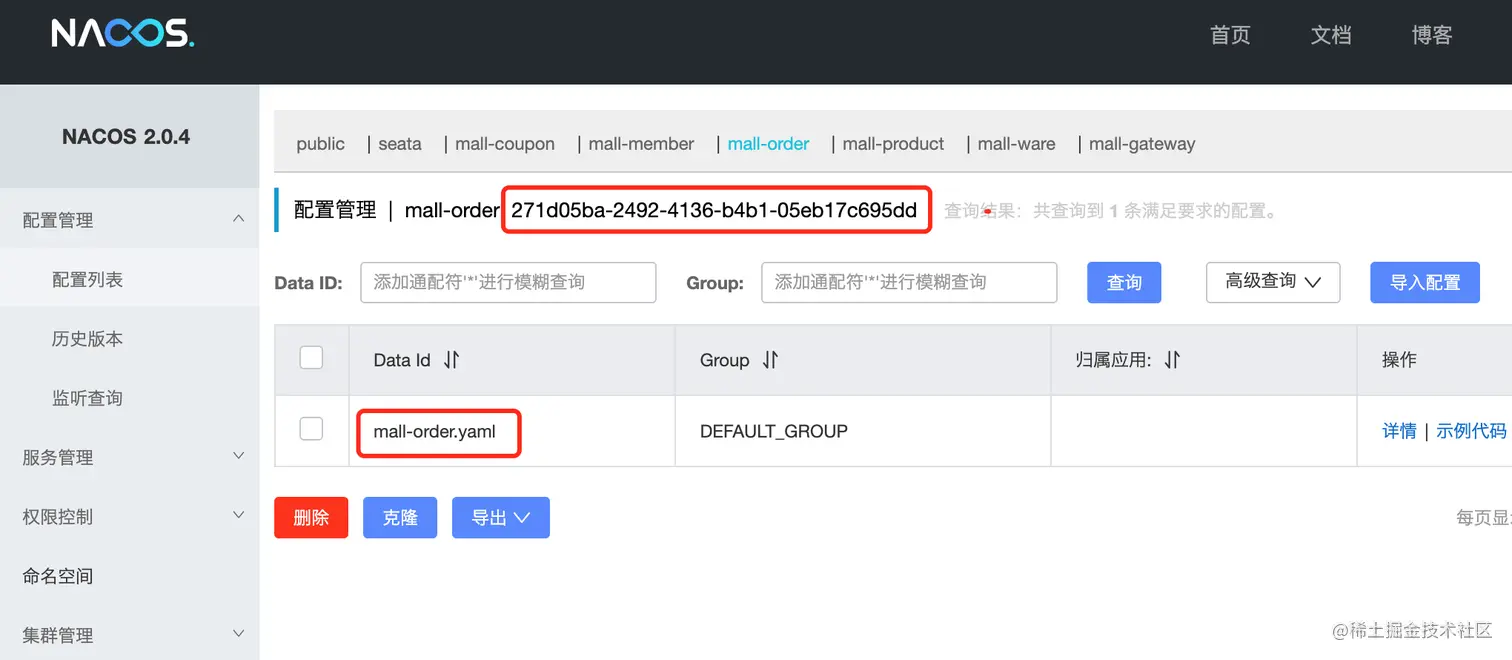Collapse the 配置管理 sidebar section
Viewport: 1512px width, 660px height.
[238, 219]
